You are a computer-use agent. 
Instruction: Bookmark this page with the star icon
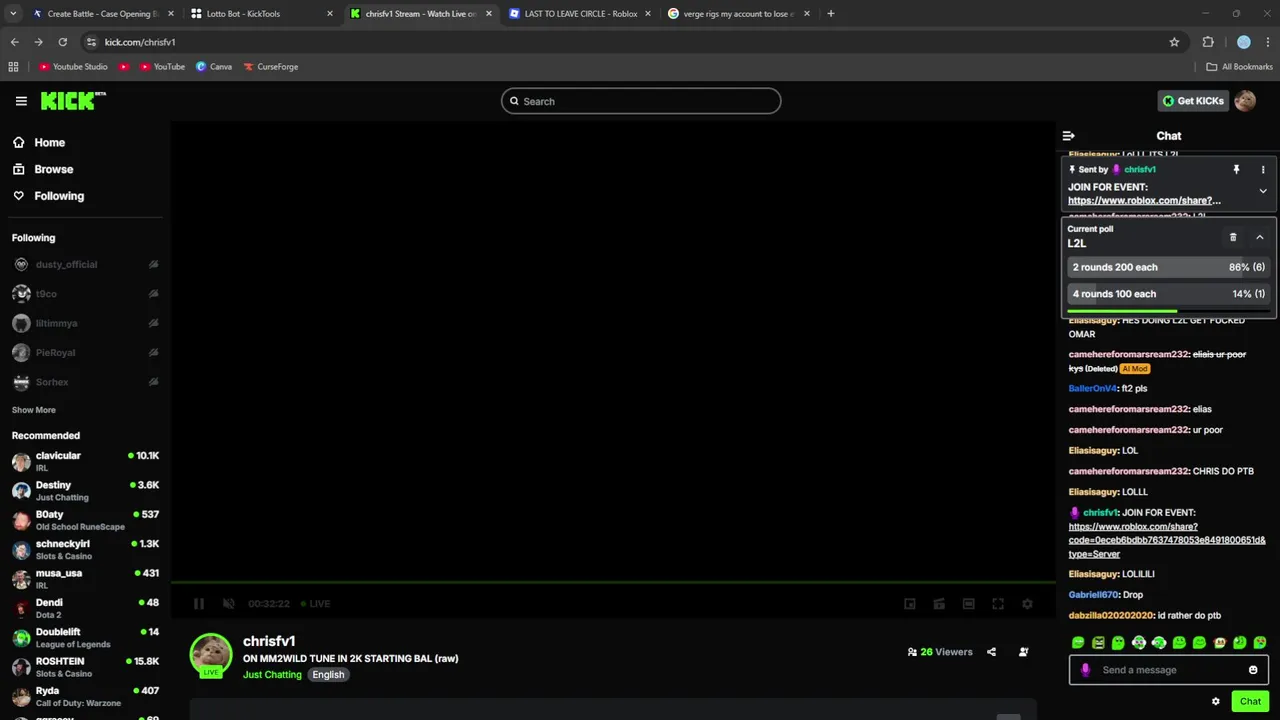pos(1174,42)
